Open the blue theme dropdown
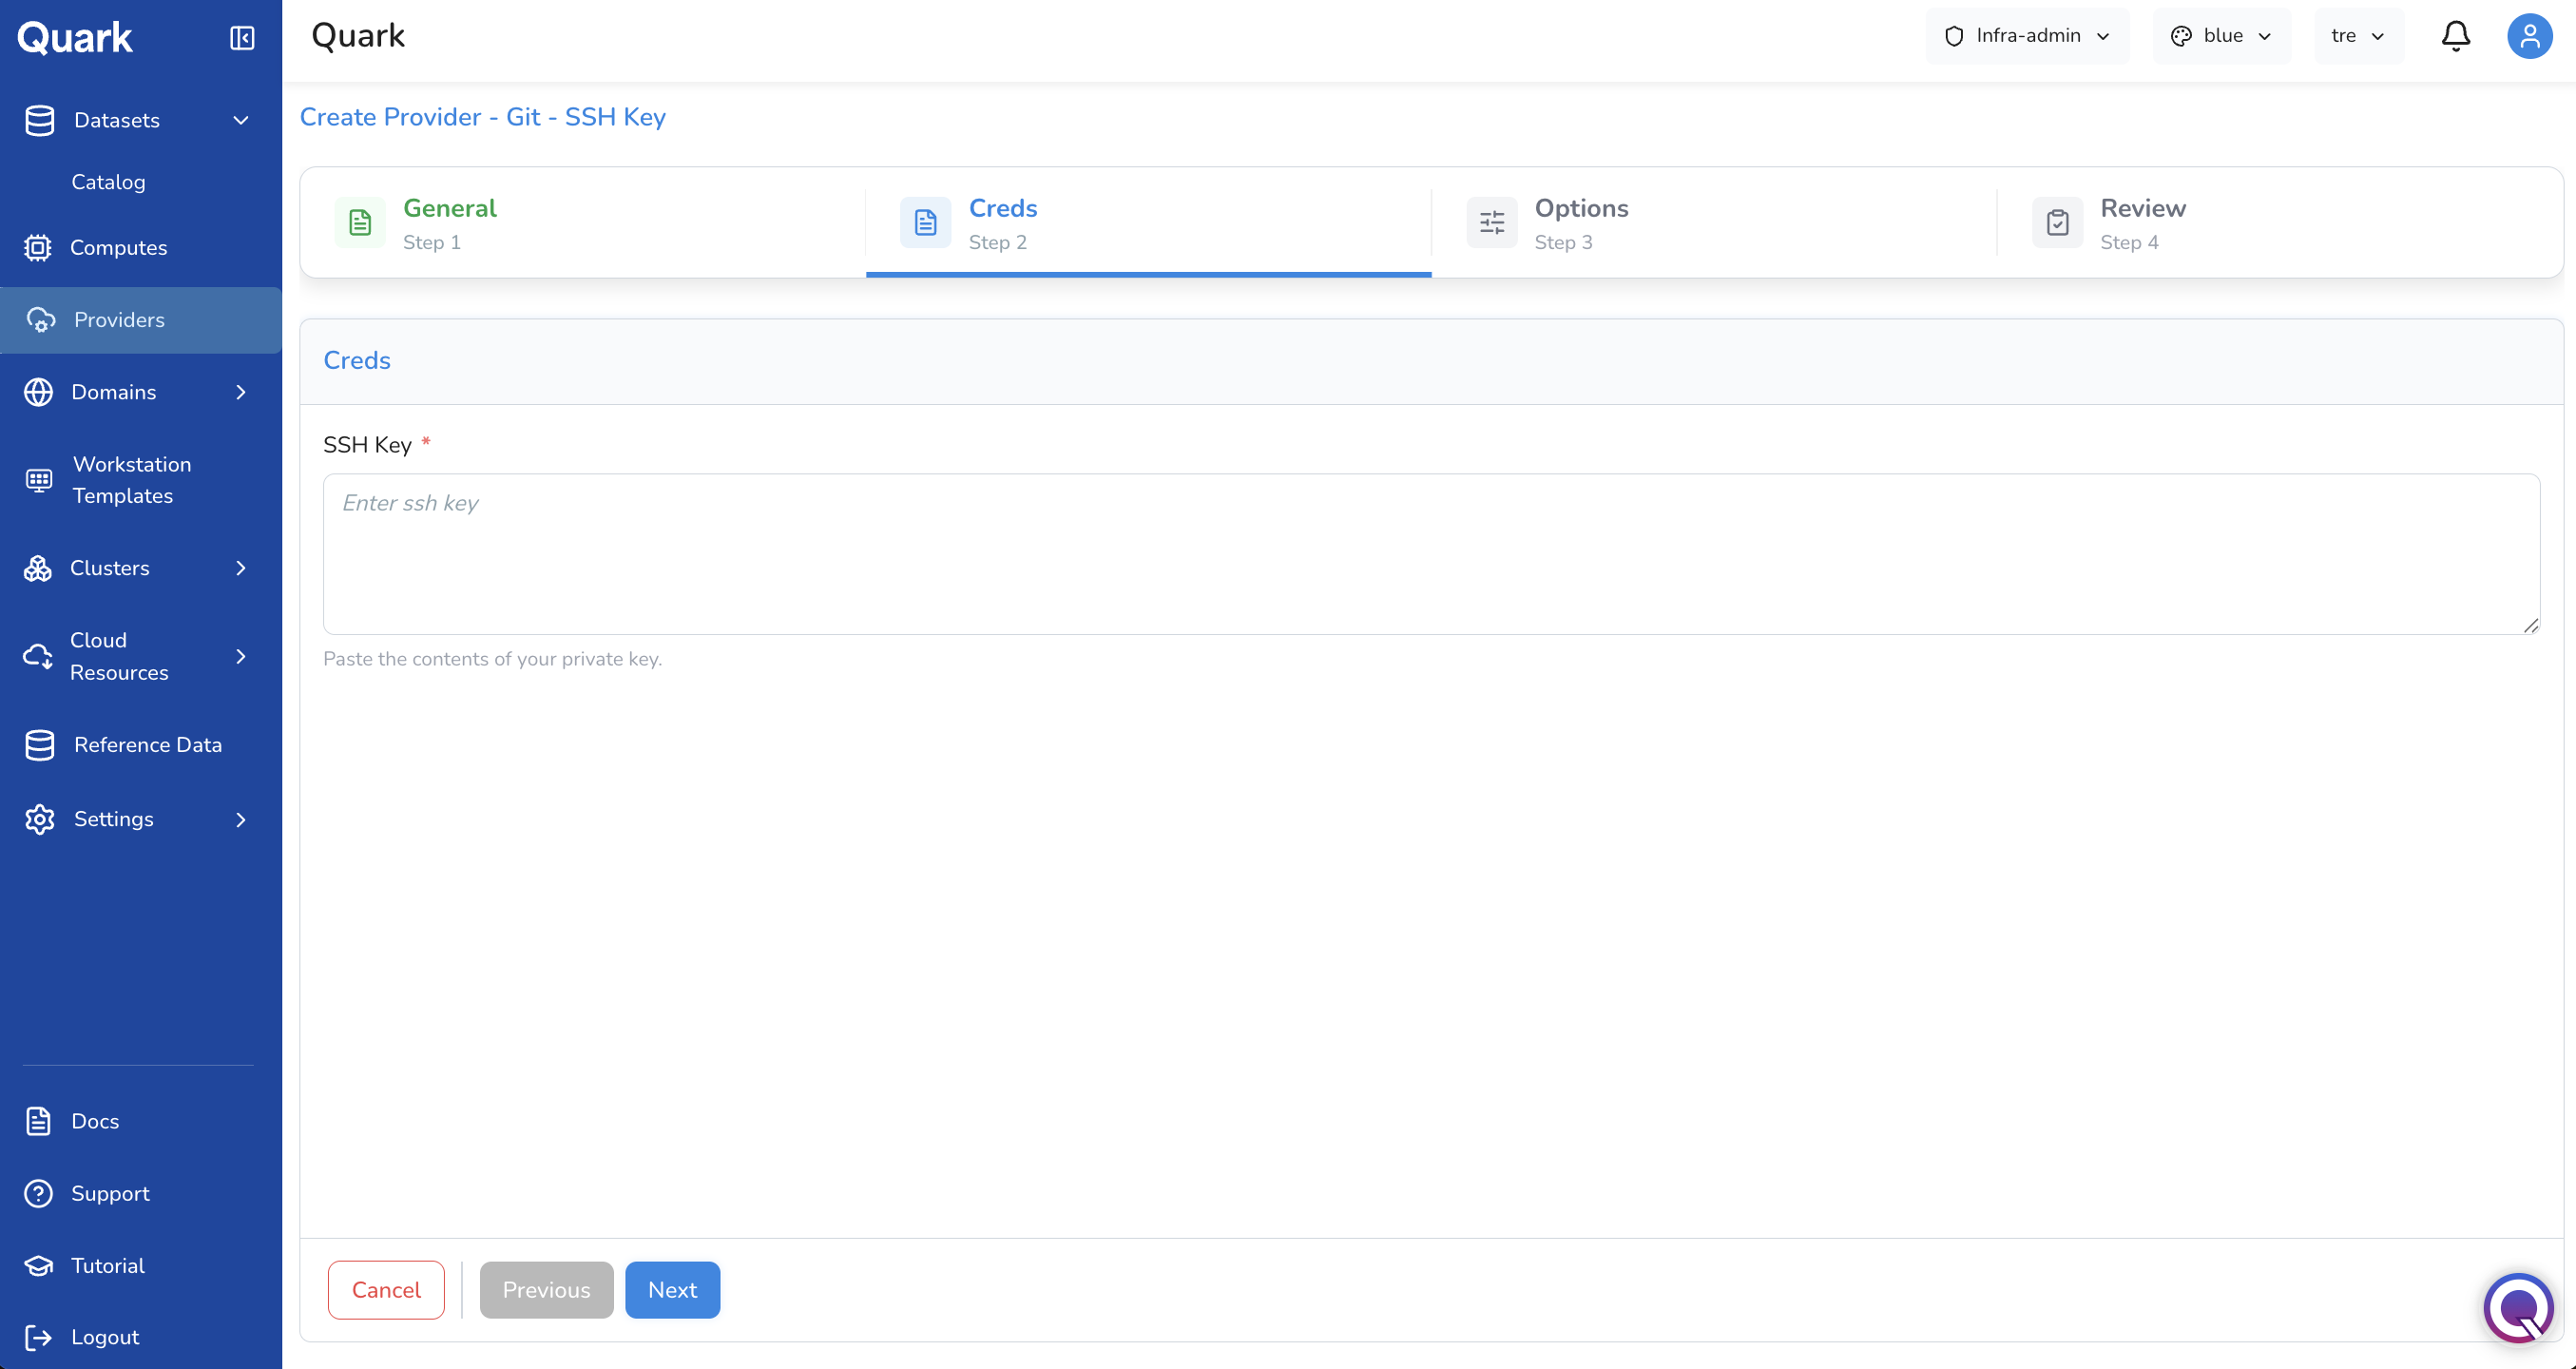2576x1369 pixels. point(2221,36)
